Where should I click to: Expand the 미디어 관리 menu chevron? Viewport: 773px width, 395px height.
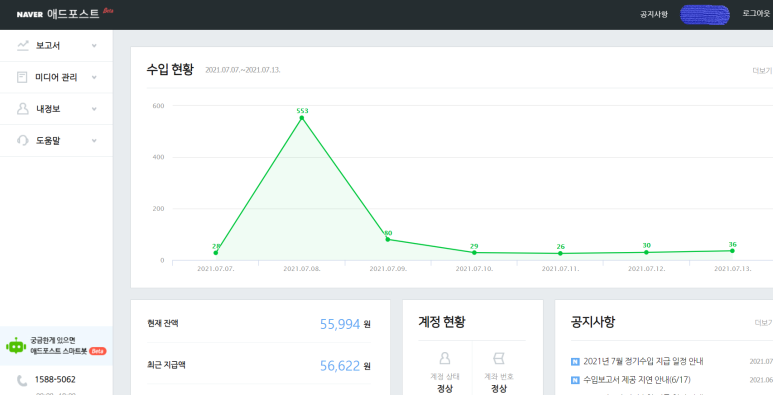(94, 77)
